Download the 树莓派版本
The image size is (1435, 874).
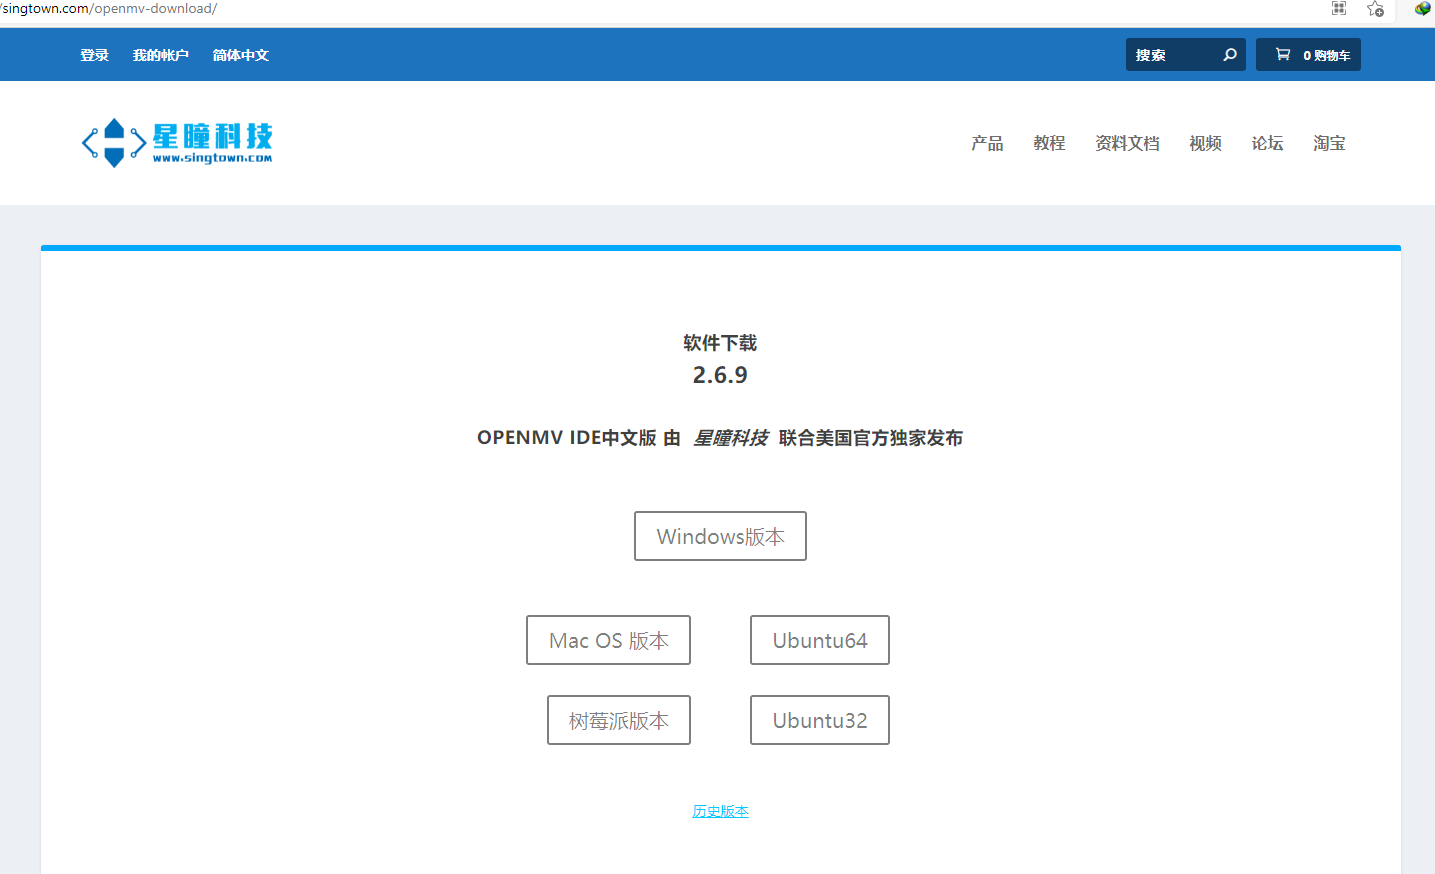619,720
